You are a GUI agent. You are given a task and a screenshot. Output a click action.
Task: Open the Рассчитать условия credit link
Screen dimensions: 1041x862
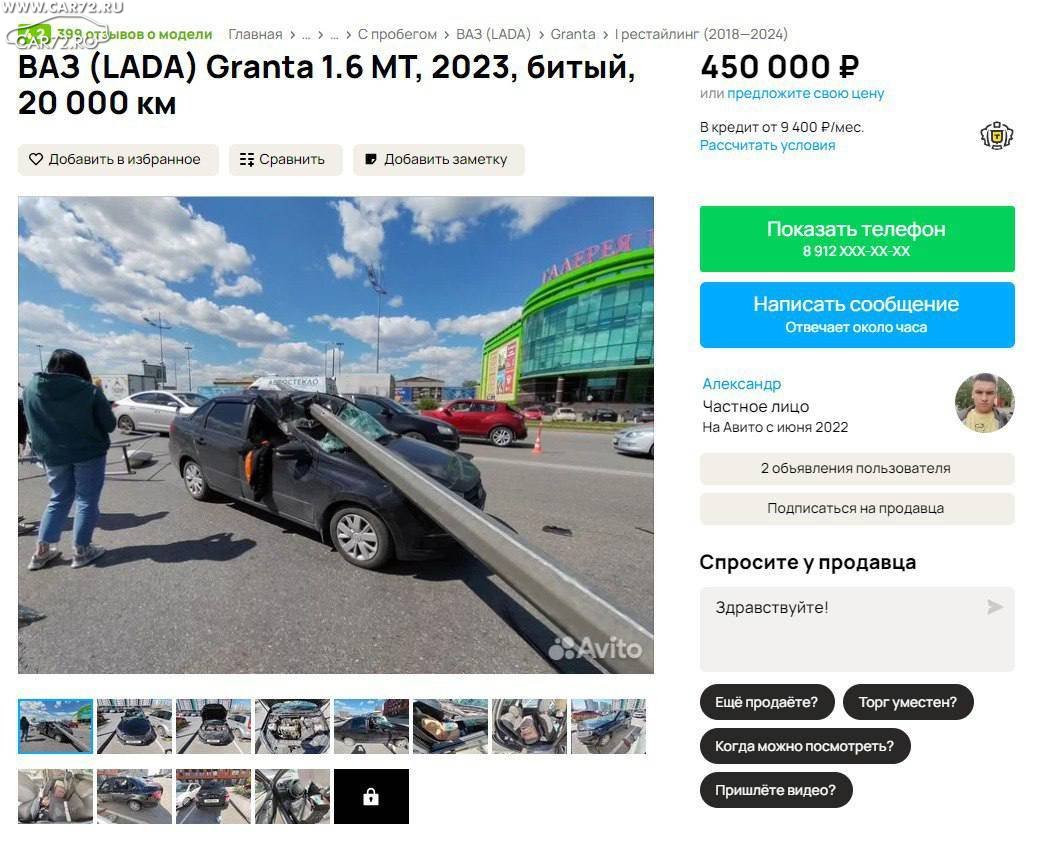[x=767, y=145]
